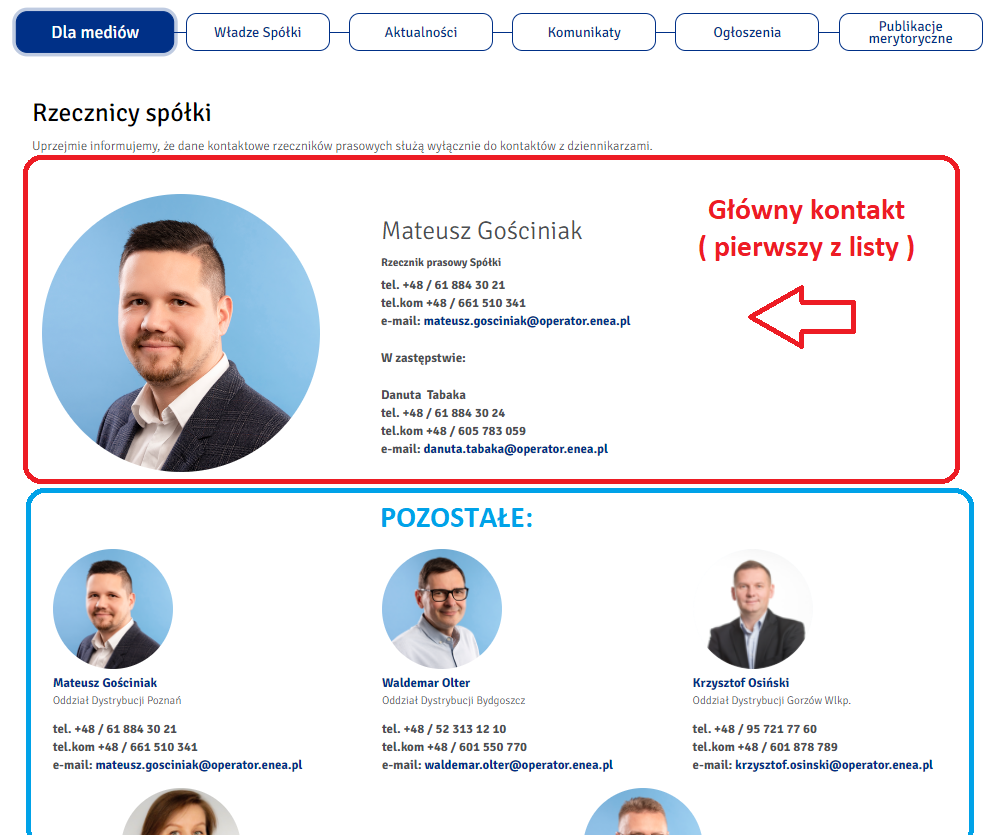Click bold Mateusz Gościniak name under Pozostałe
Image resolution: width=994 pixels, height=835 pixels.
point(105,683)
